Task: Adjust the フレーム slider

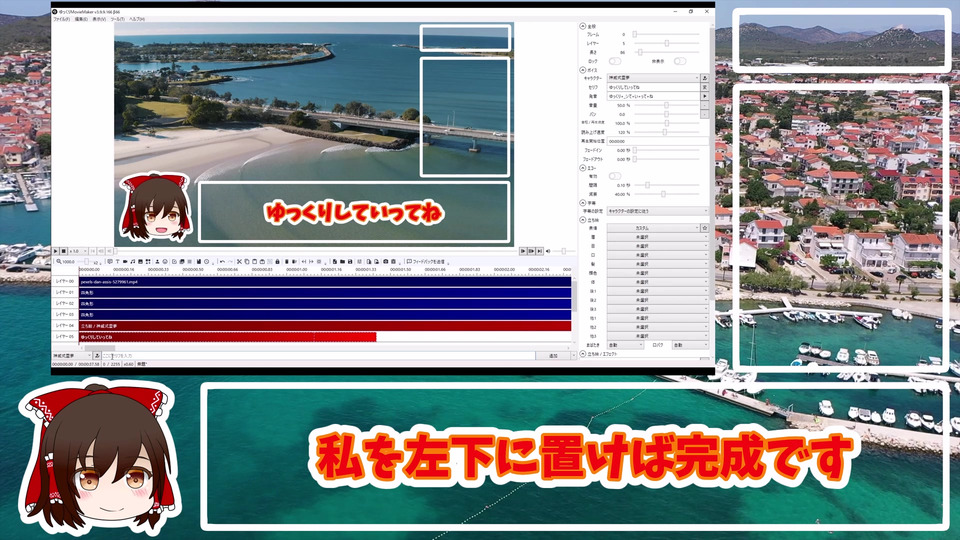Action: [x=667, y=34]
